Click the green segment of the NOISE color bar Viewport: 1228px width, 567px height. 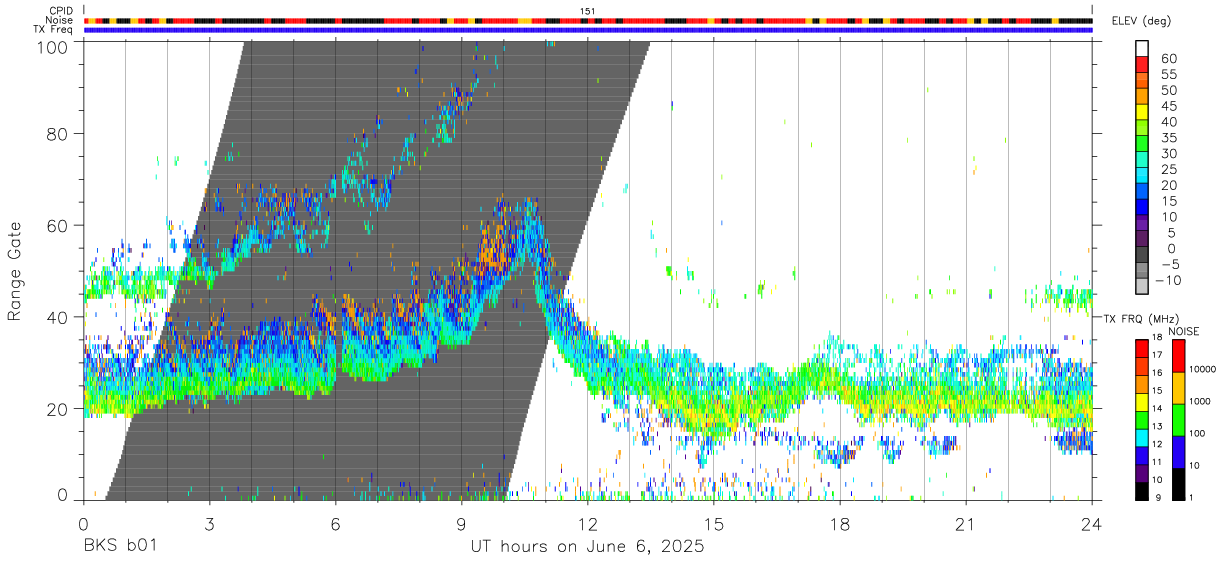point(1177,419)
